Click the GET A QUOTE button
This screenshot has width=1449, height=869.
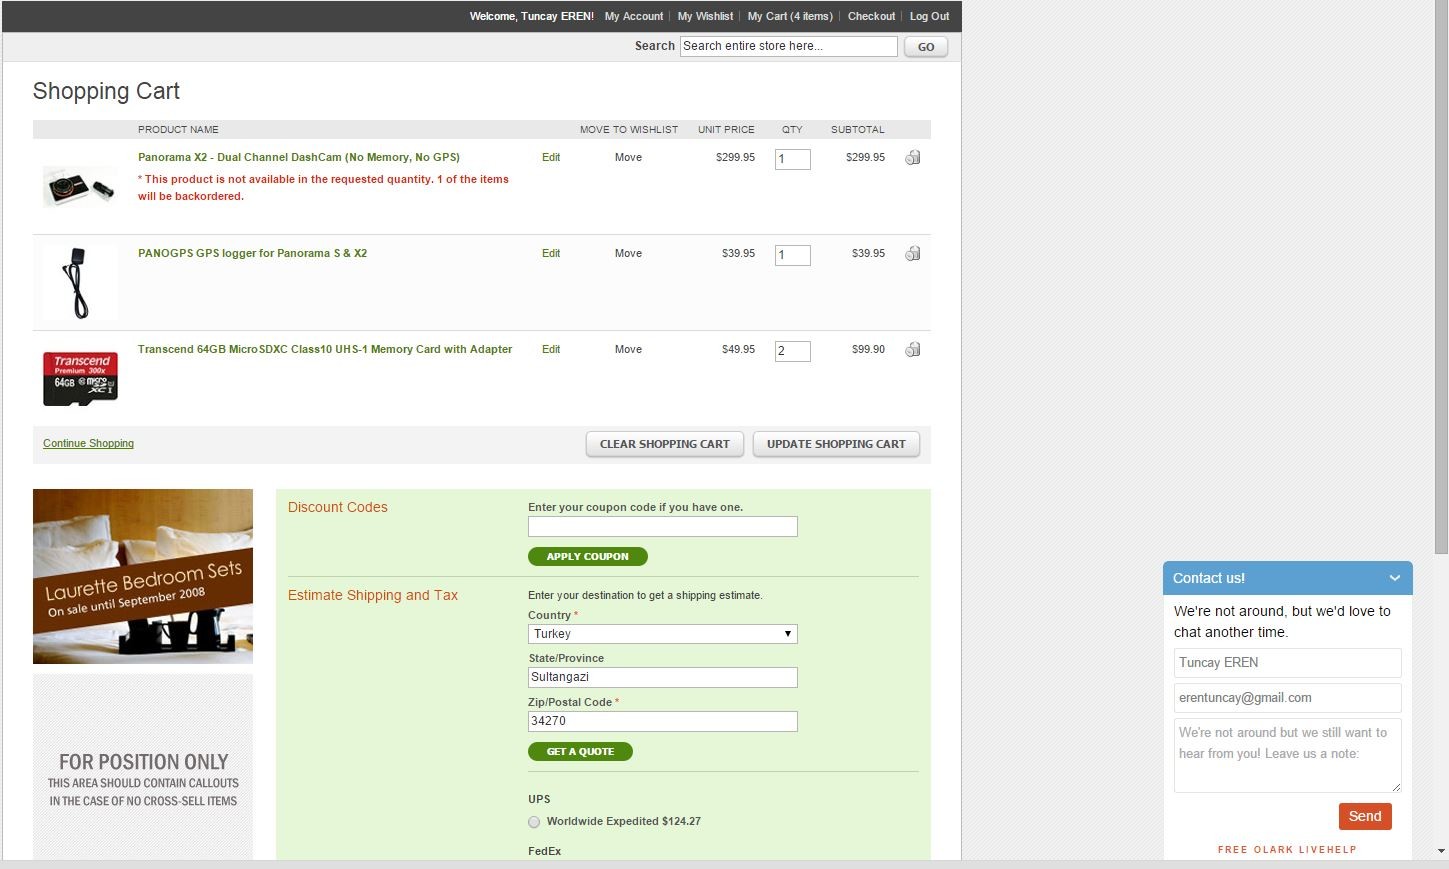(580, 751)
